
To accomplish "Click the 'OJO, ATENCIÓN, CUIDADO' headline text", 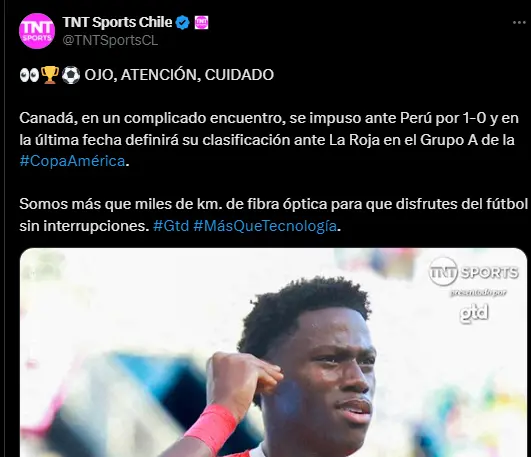I will point(179,75).
